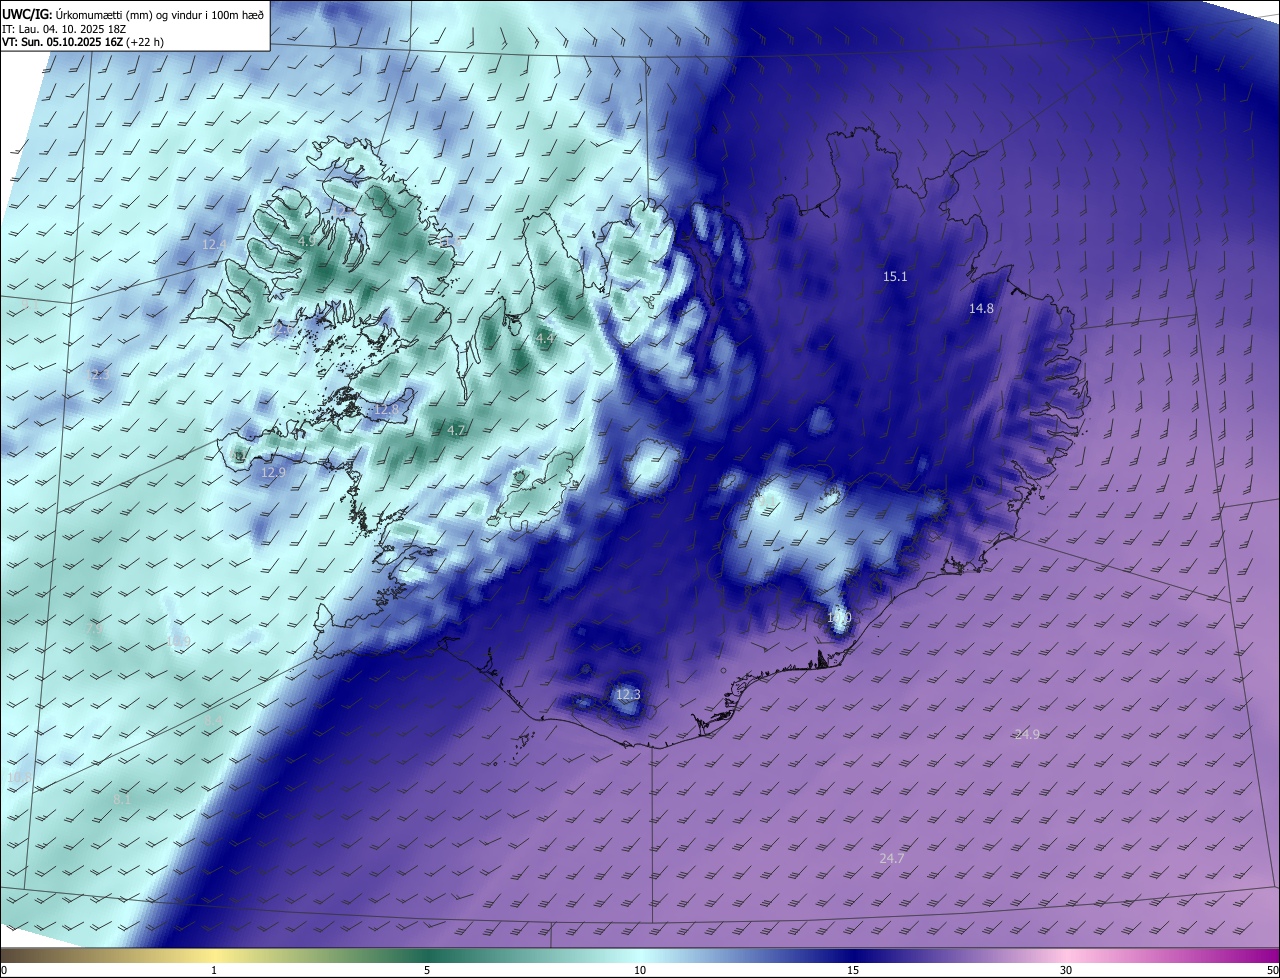Click the map title 'Úrkomumætti (mm) og vindur'
Screen dimensions: 1280x978
tap(128, 14)
